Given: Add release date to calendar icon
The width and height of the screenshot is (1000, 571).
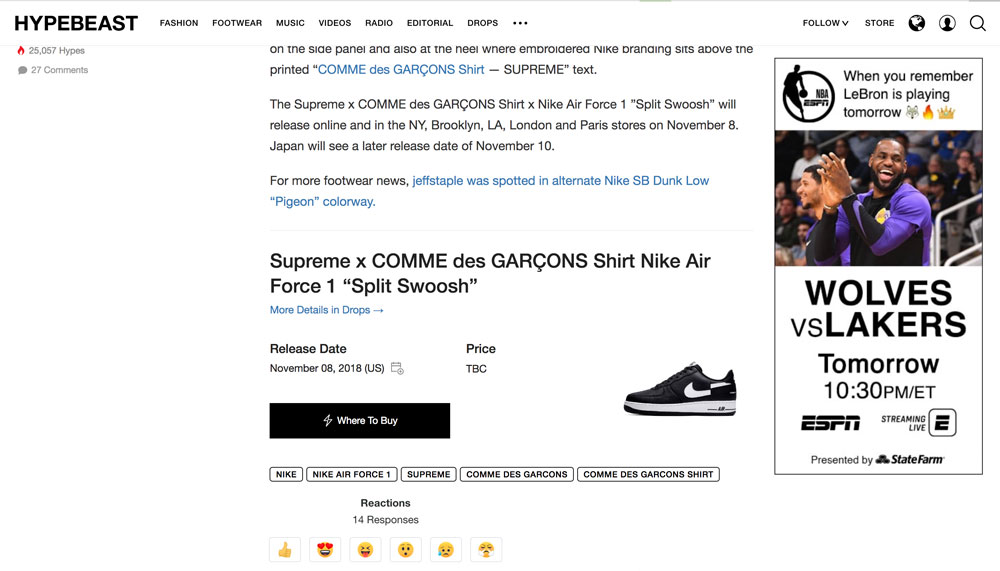Looking at the screenshot, I should click(397, 368).
